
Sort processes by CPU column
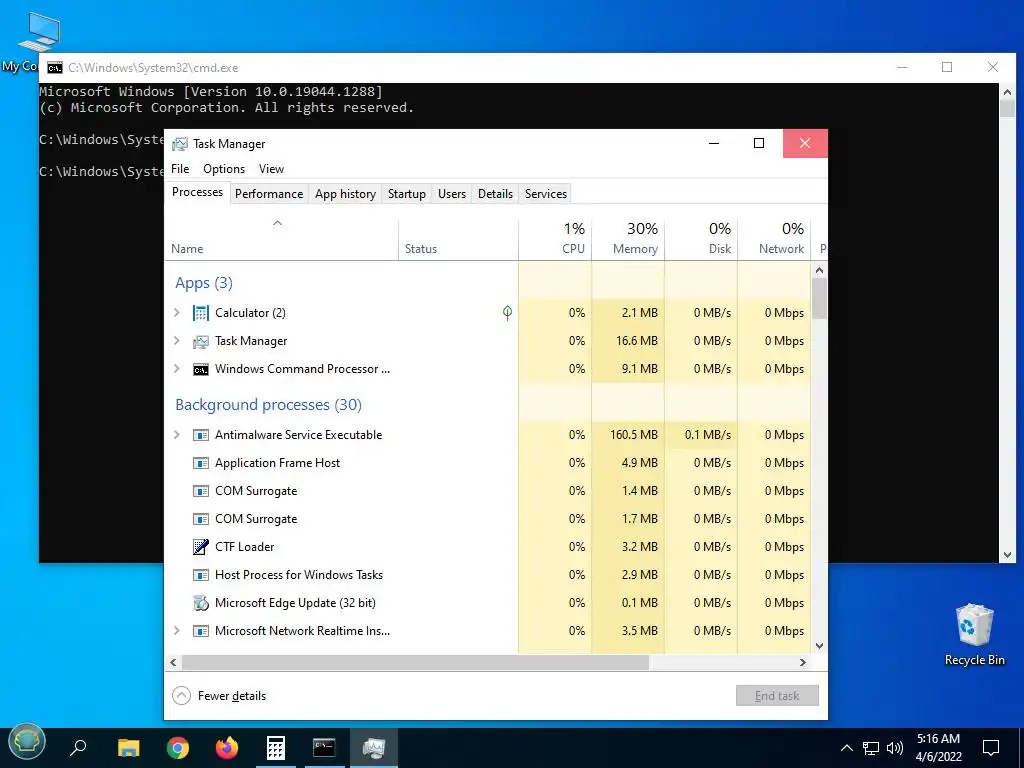pos(555,239)
